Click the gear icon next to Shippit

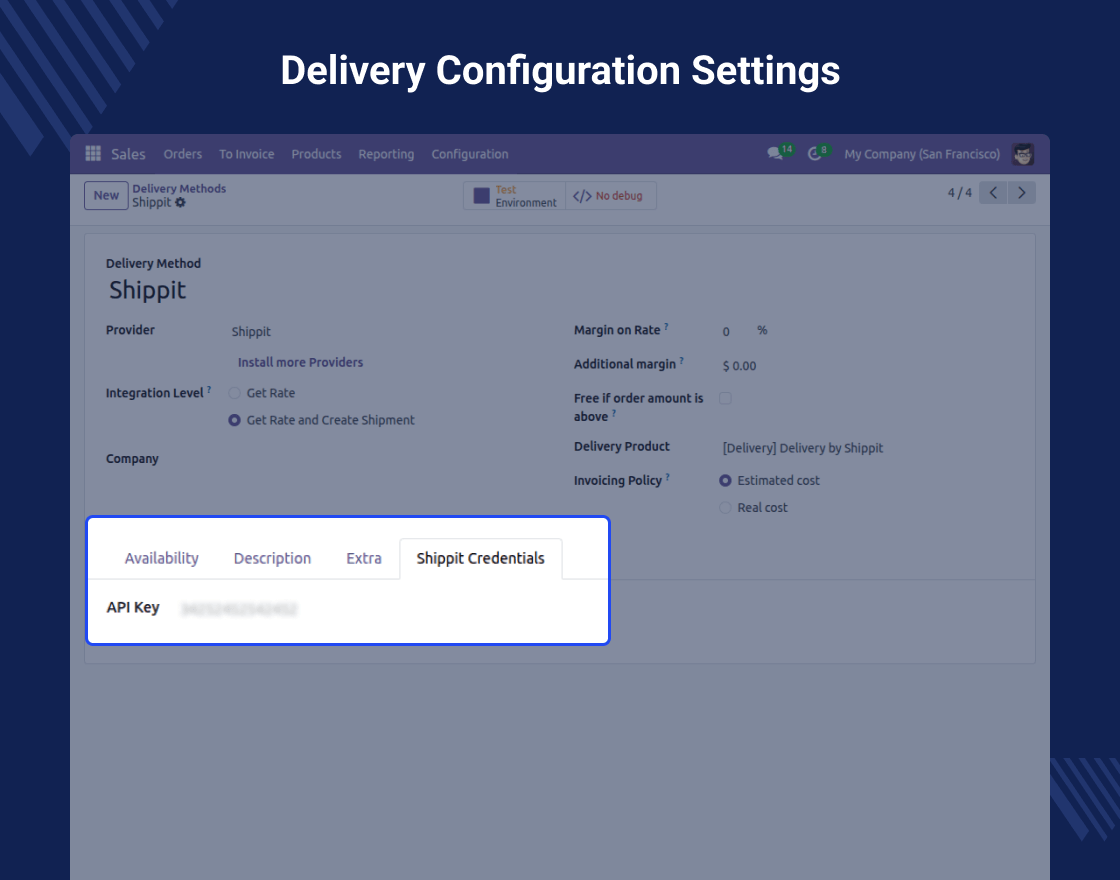click(x=181, y=202)
